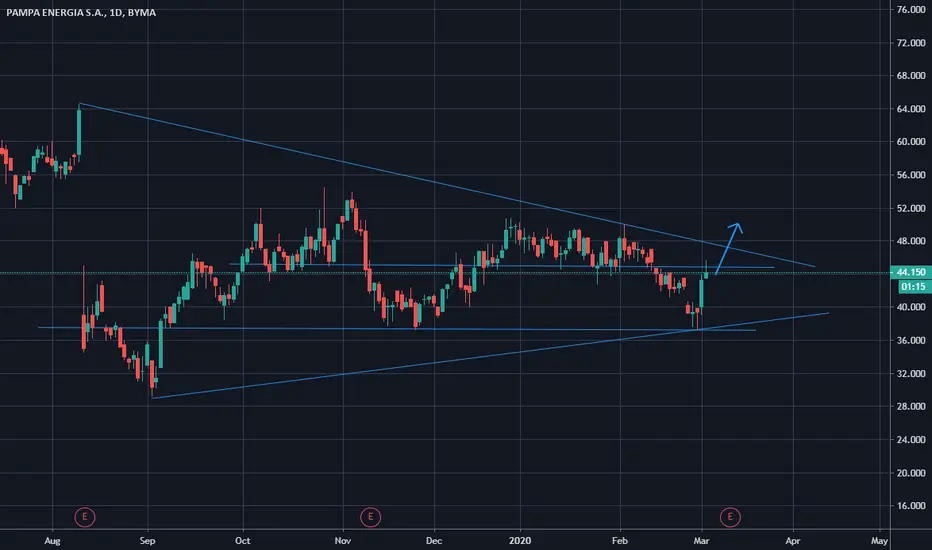Click the 28.000 price axis label
This screenshot has height=550, width=932.
tap(911, 406)
